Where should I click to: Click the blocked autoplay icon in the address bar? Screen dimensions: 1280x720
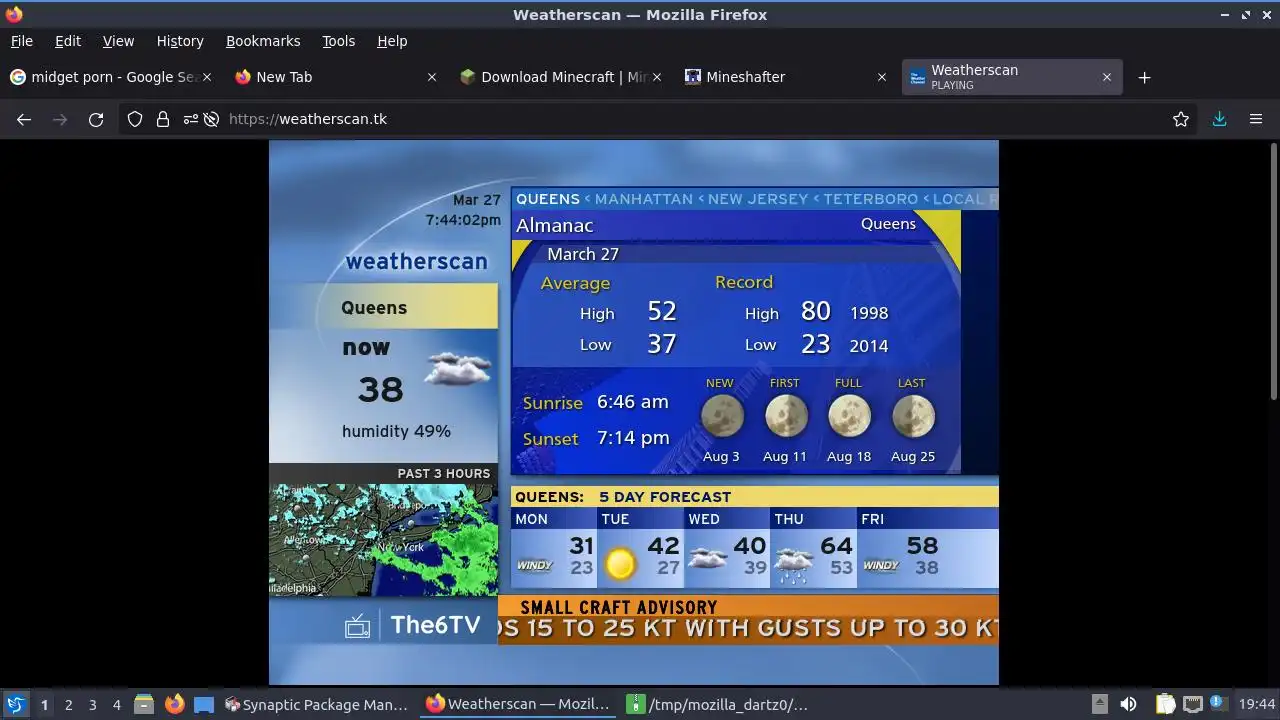click(x=211, y=119)
